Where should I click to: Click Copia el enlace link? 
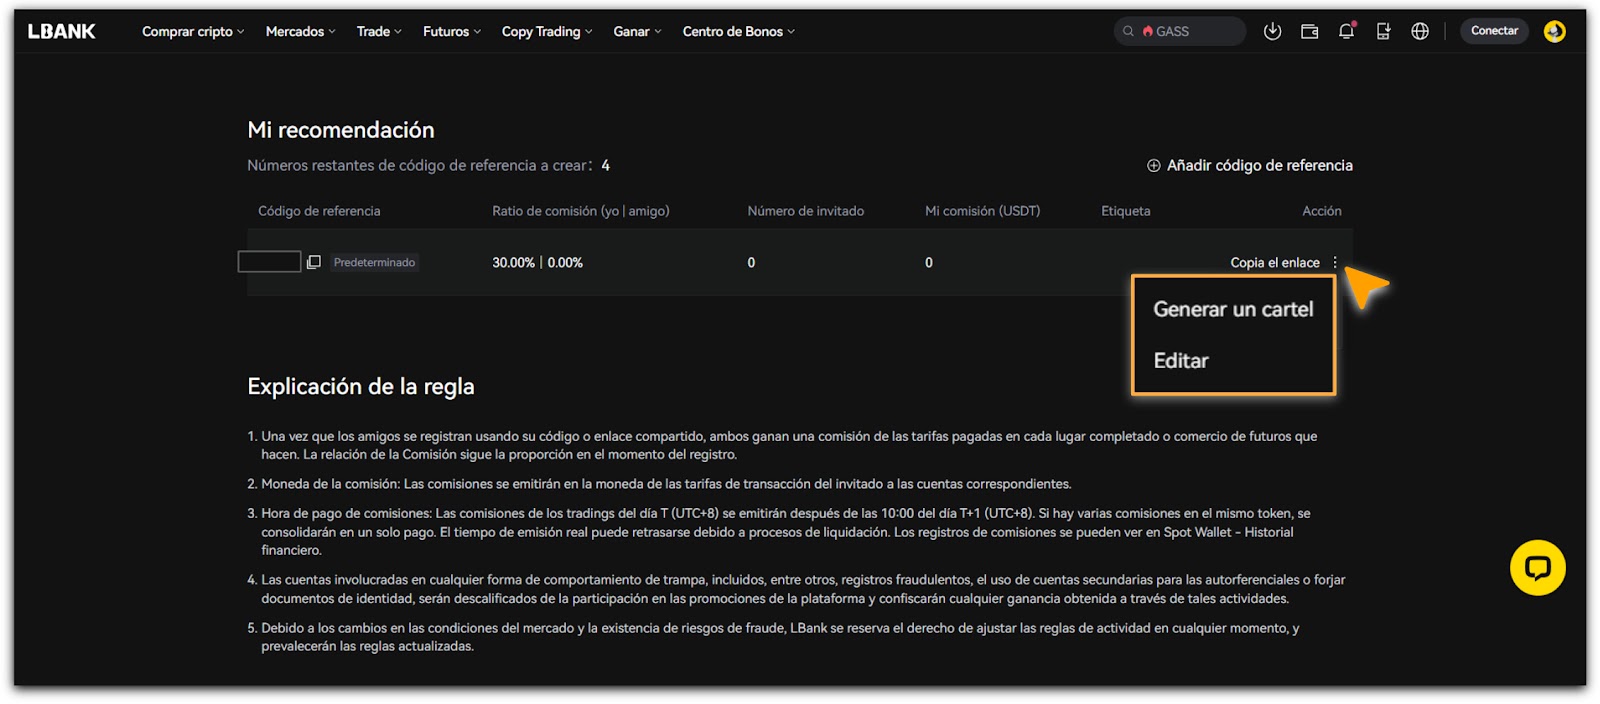coord(1274,262)
